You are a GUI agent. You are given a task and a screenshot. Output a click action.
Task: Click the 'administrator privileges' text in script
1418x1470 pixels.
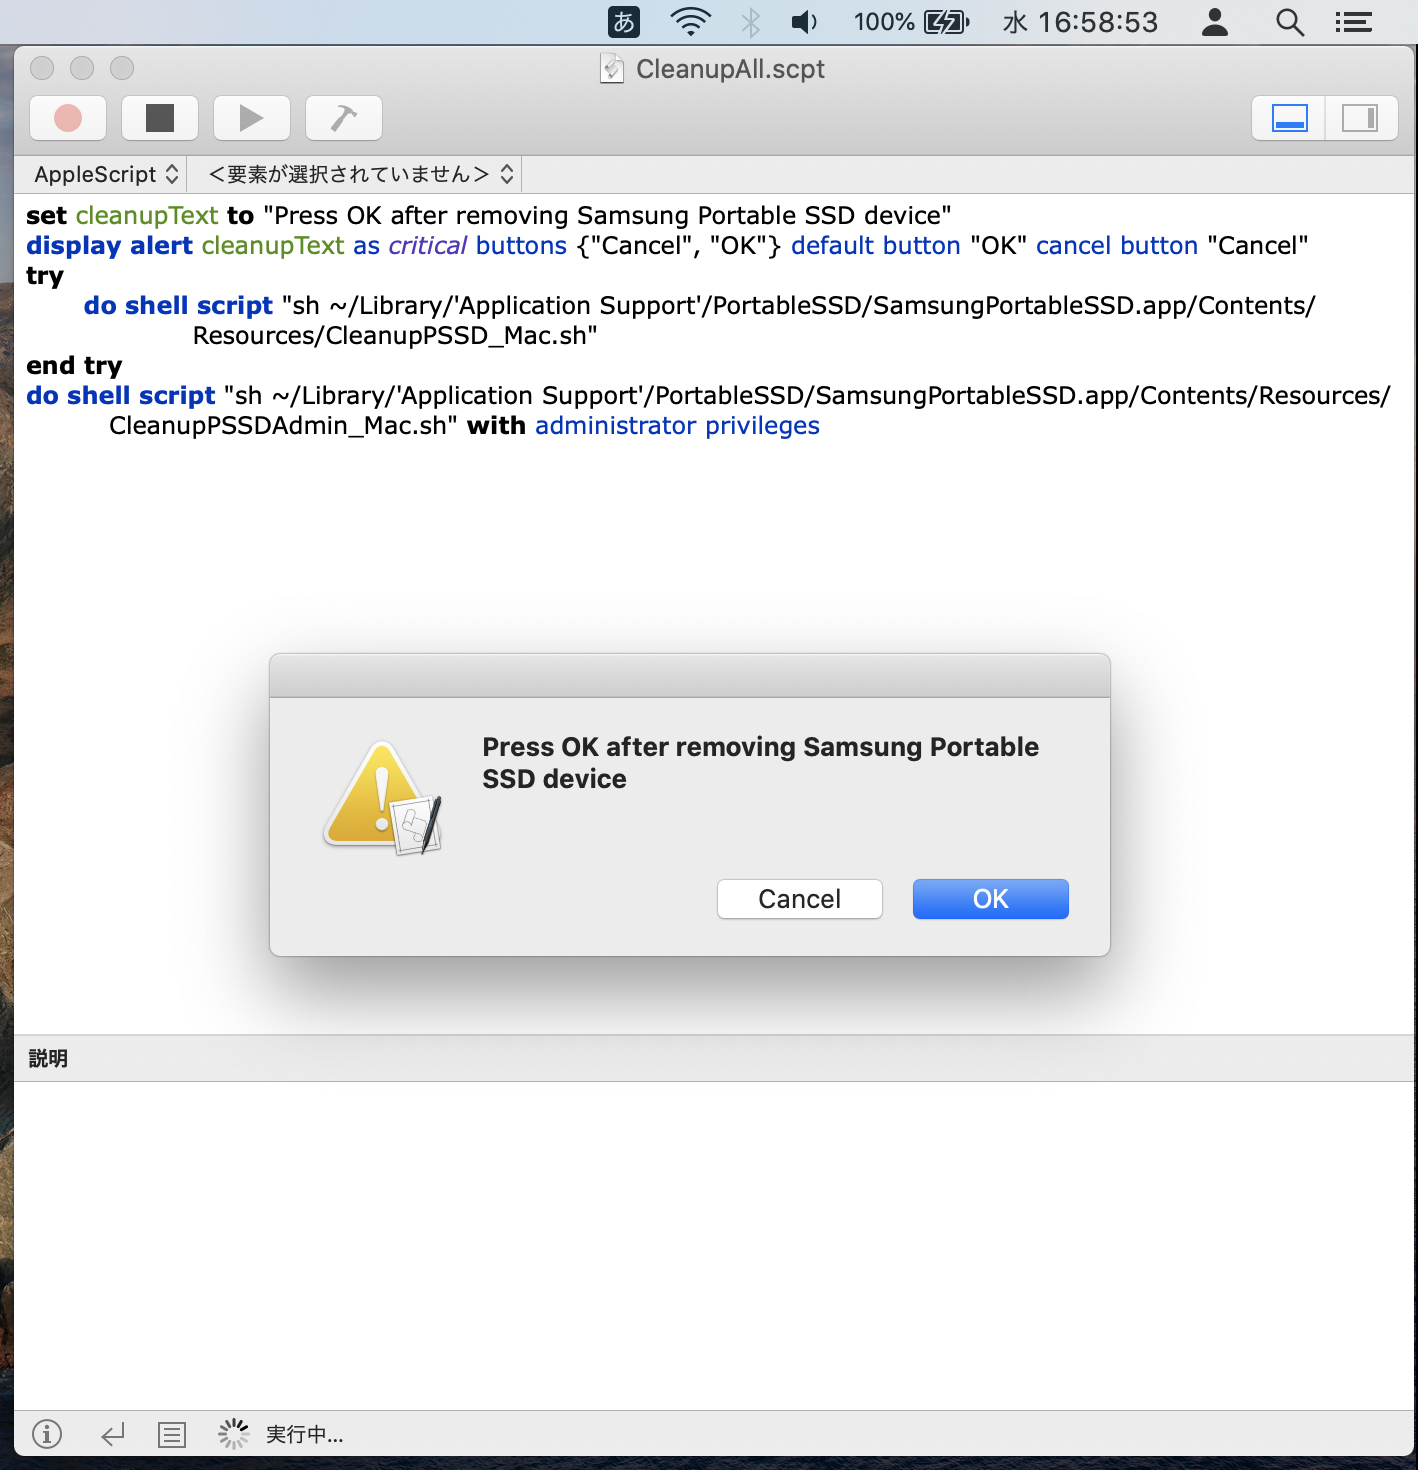tap(677, 425)
